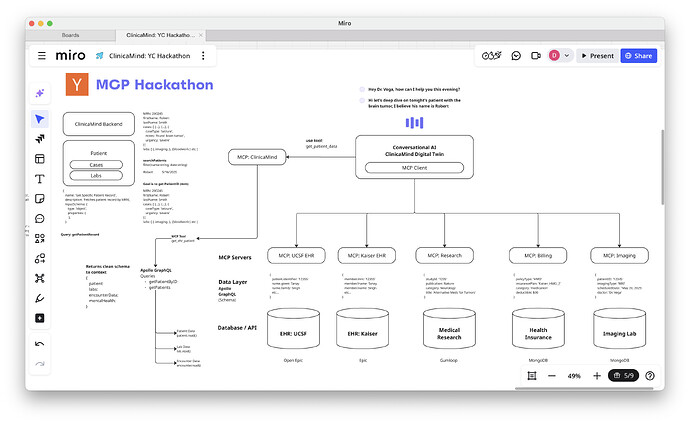This screenshot has height=423, width=690.
Task: Click the 'Data Layer' label
Action: point(232,282)
